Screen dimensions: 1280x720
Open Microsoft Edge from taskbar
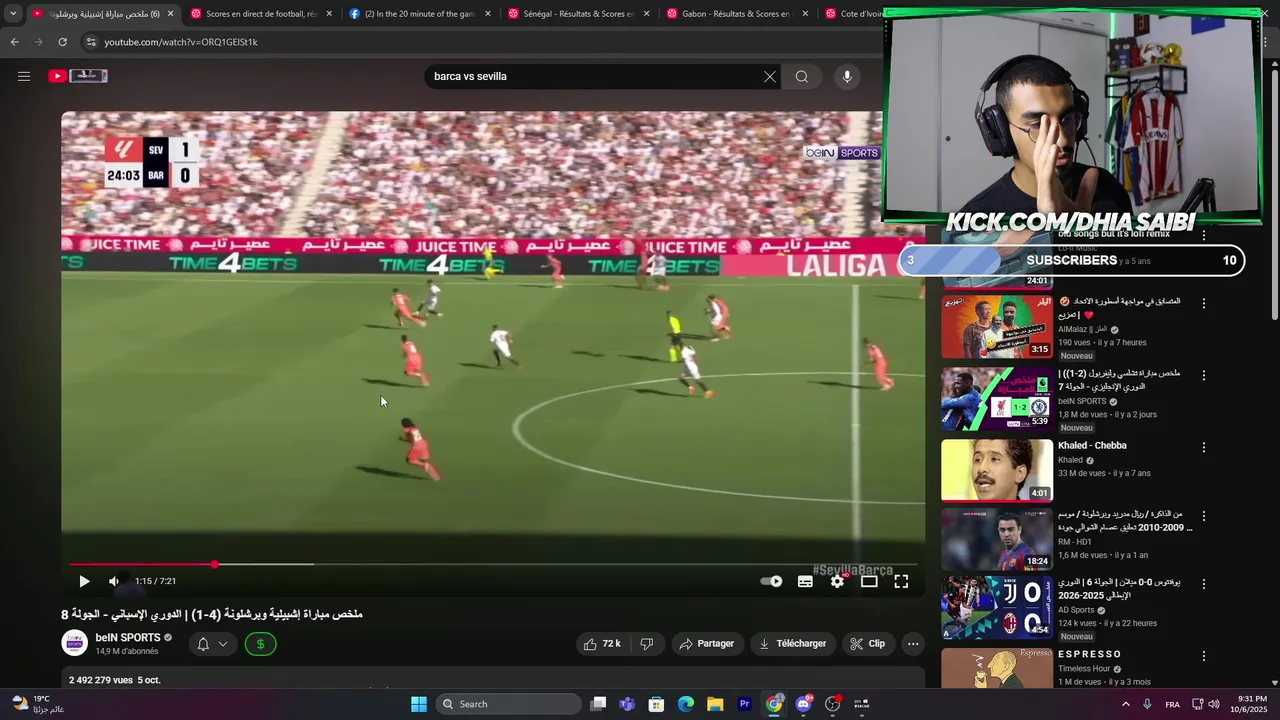coord(686,704)
